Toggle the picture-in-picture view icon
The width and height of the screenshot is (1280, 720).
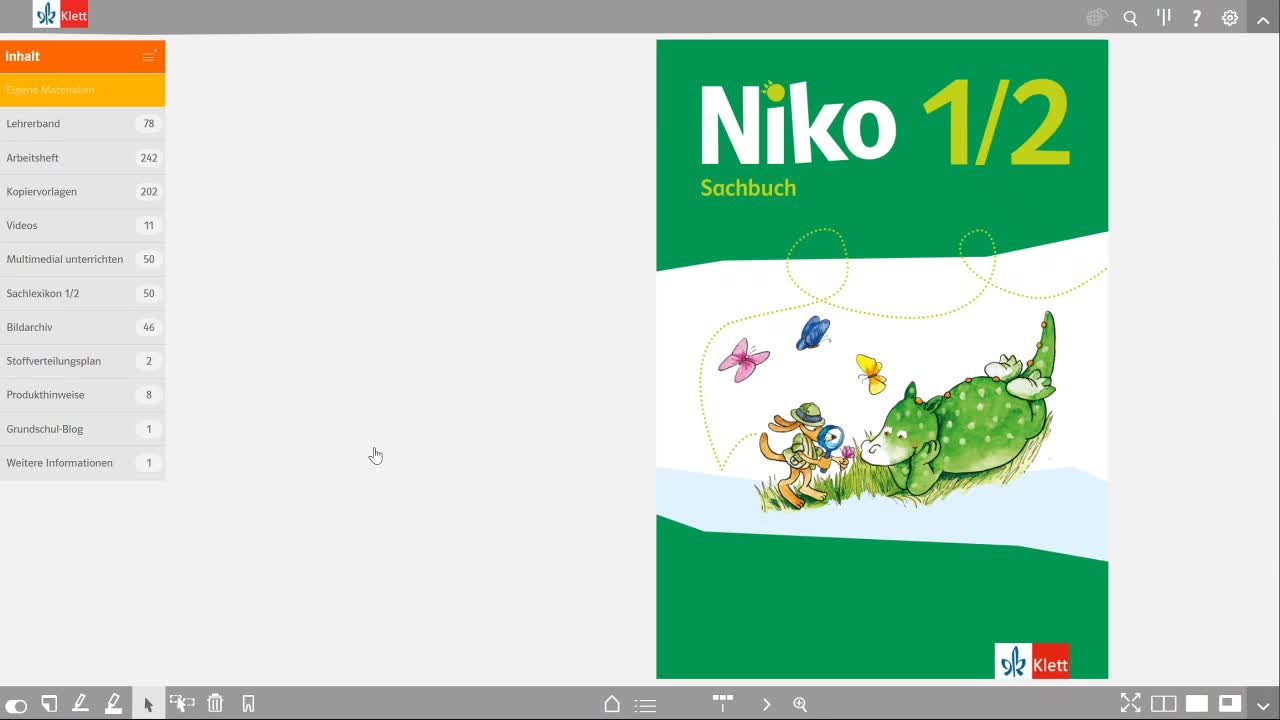1230,704
